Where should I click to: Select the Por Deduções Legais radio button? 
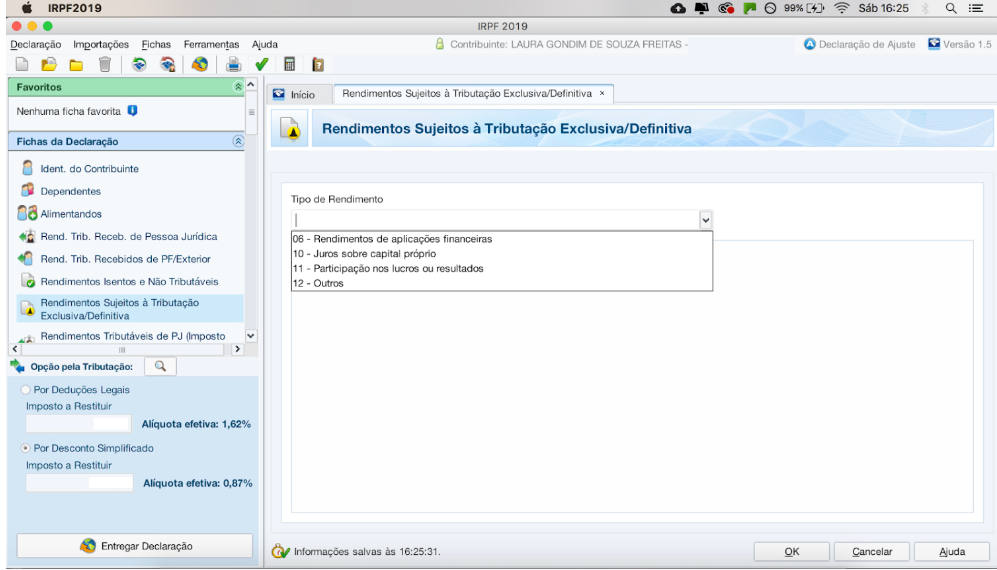click(25, 389)
